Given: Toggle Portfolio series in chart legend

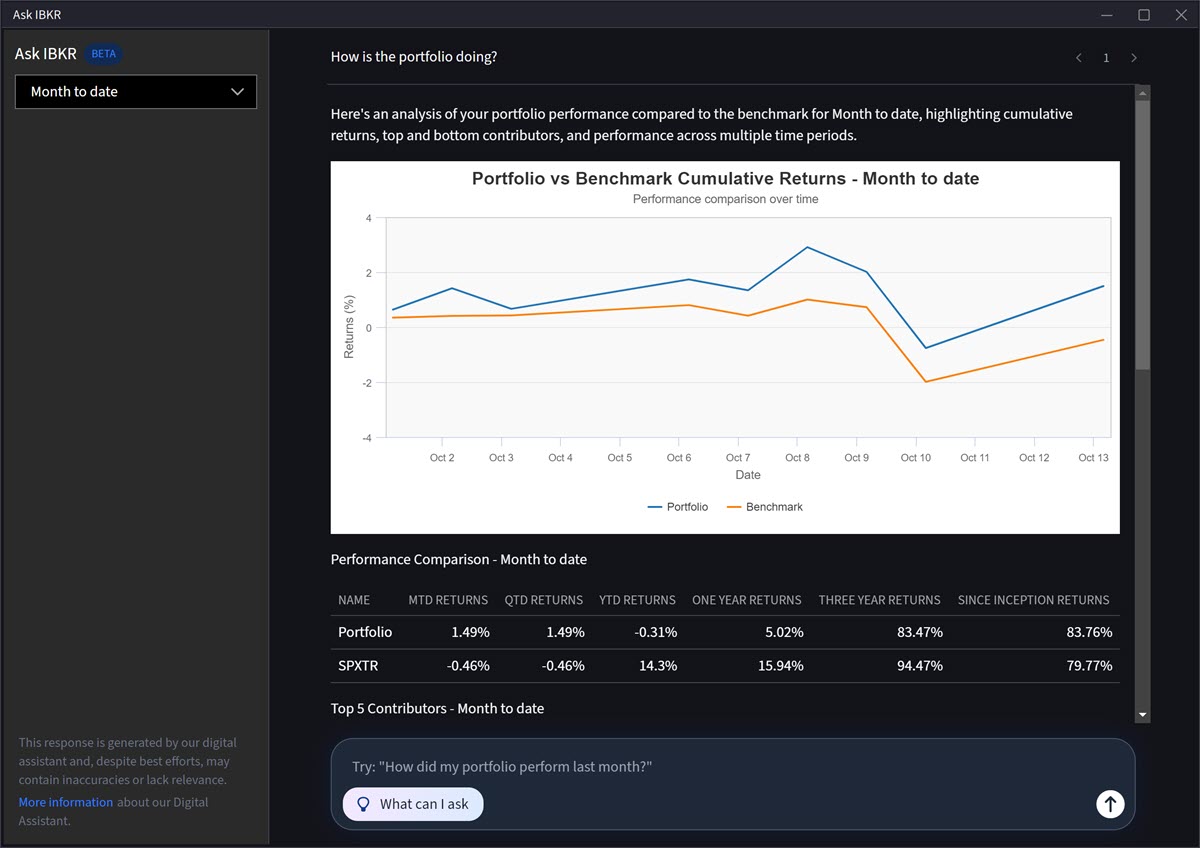Looking at the screenshot, I should pos(678,507).
